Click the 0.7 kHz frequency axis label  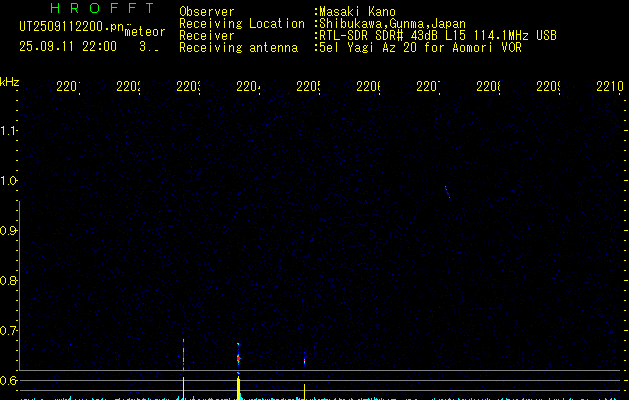pyautogui.click(x=8, y=331)
